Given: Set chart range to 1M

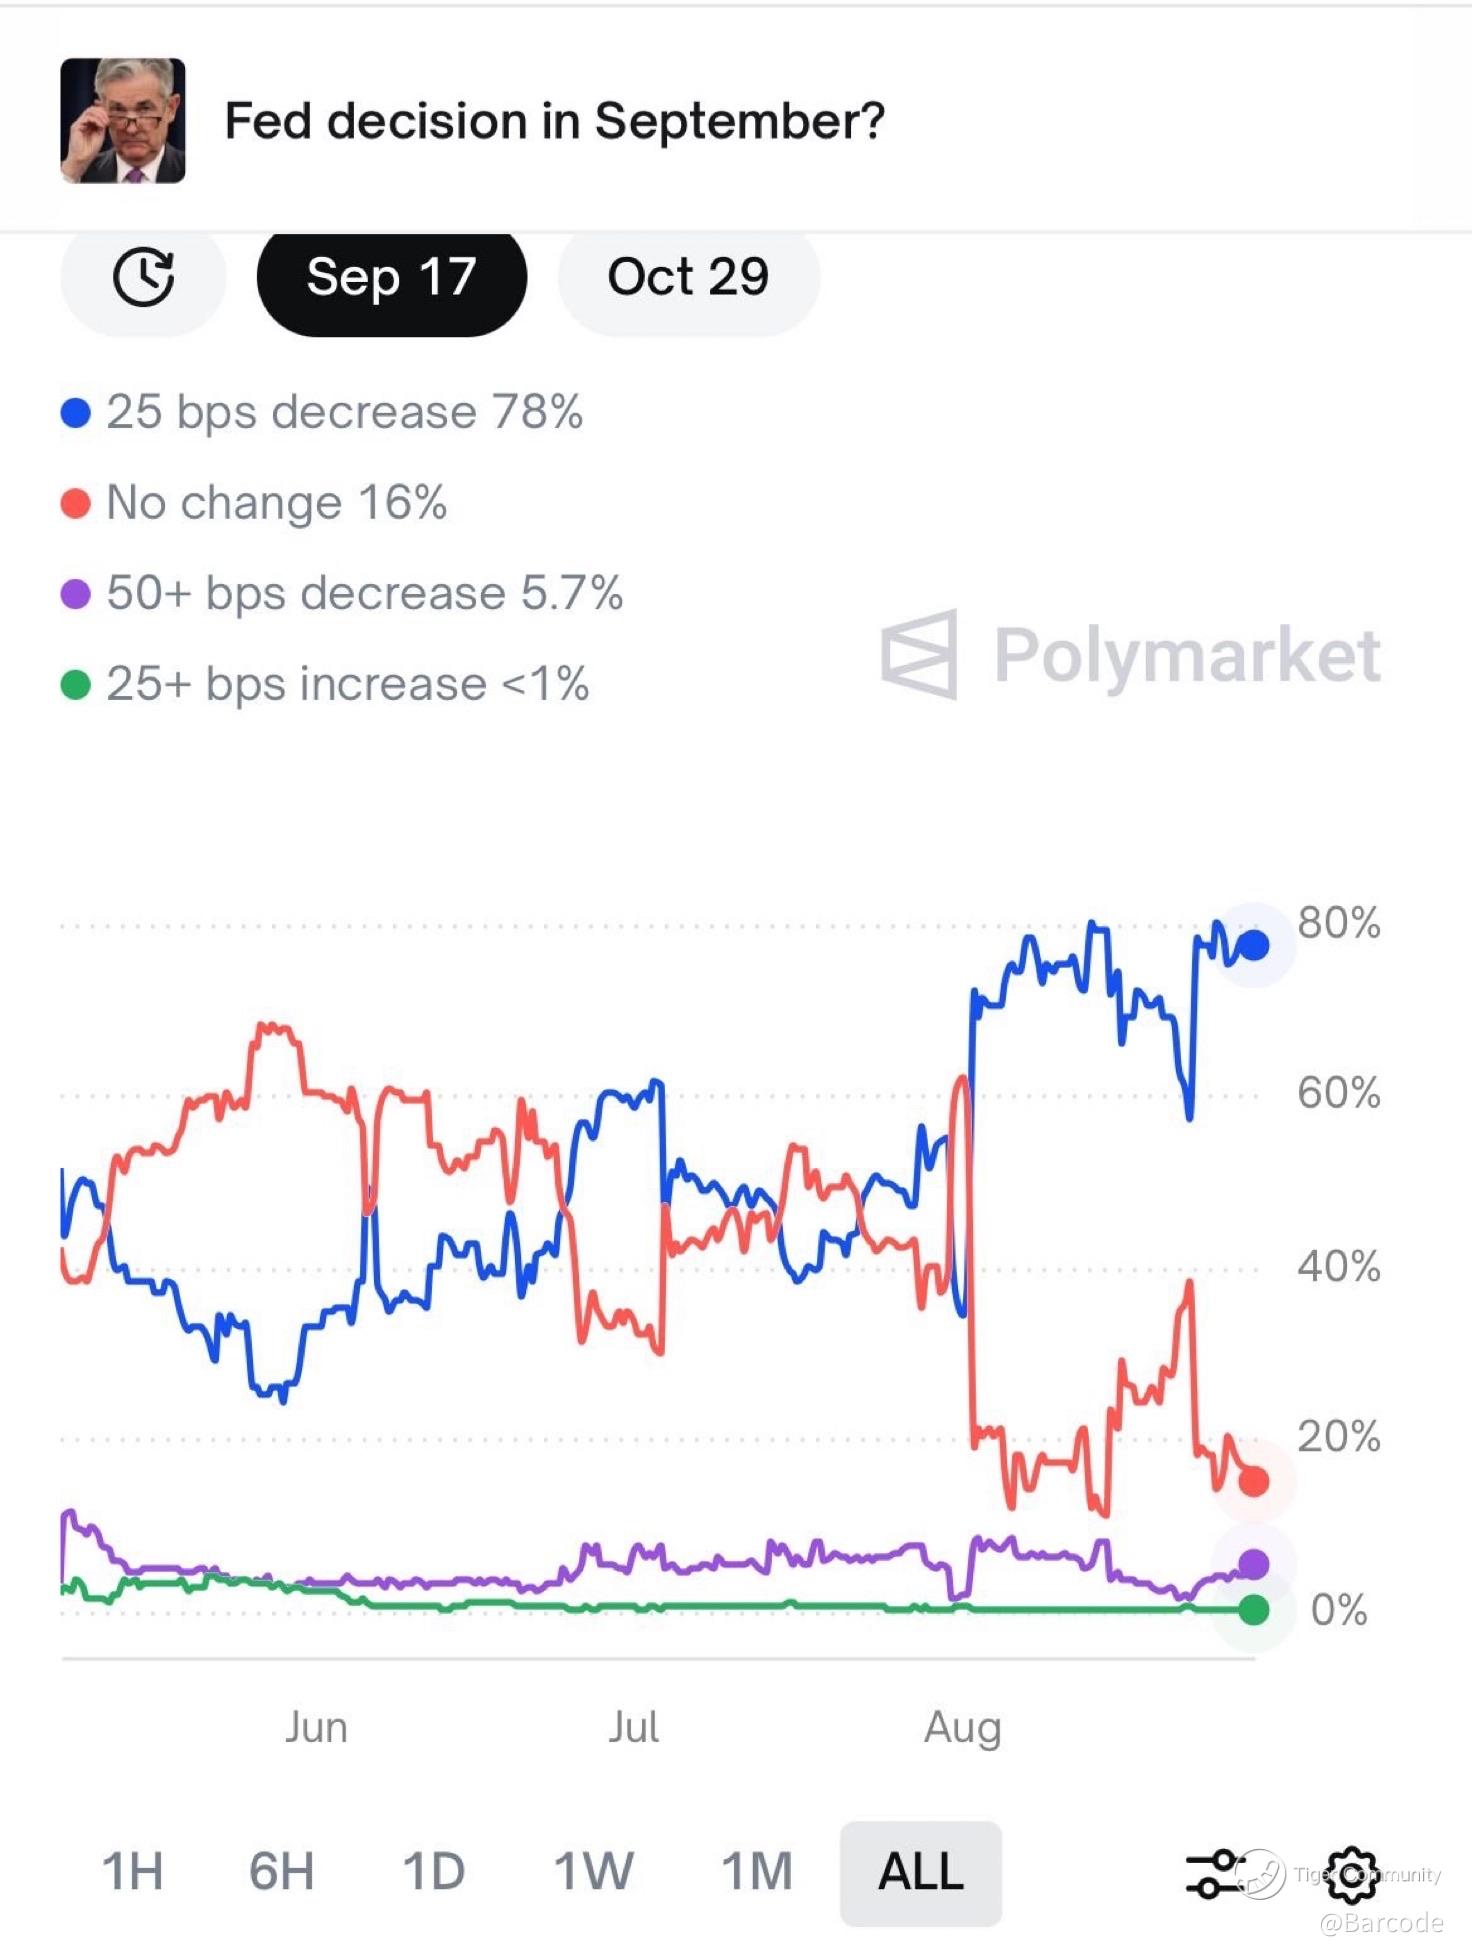Looking at the screenshot, I should pyautogui.click(x=756, y=1872).
